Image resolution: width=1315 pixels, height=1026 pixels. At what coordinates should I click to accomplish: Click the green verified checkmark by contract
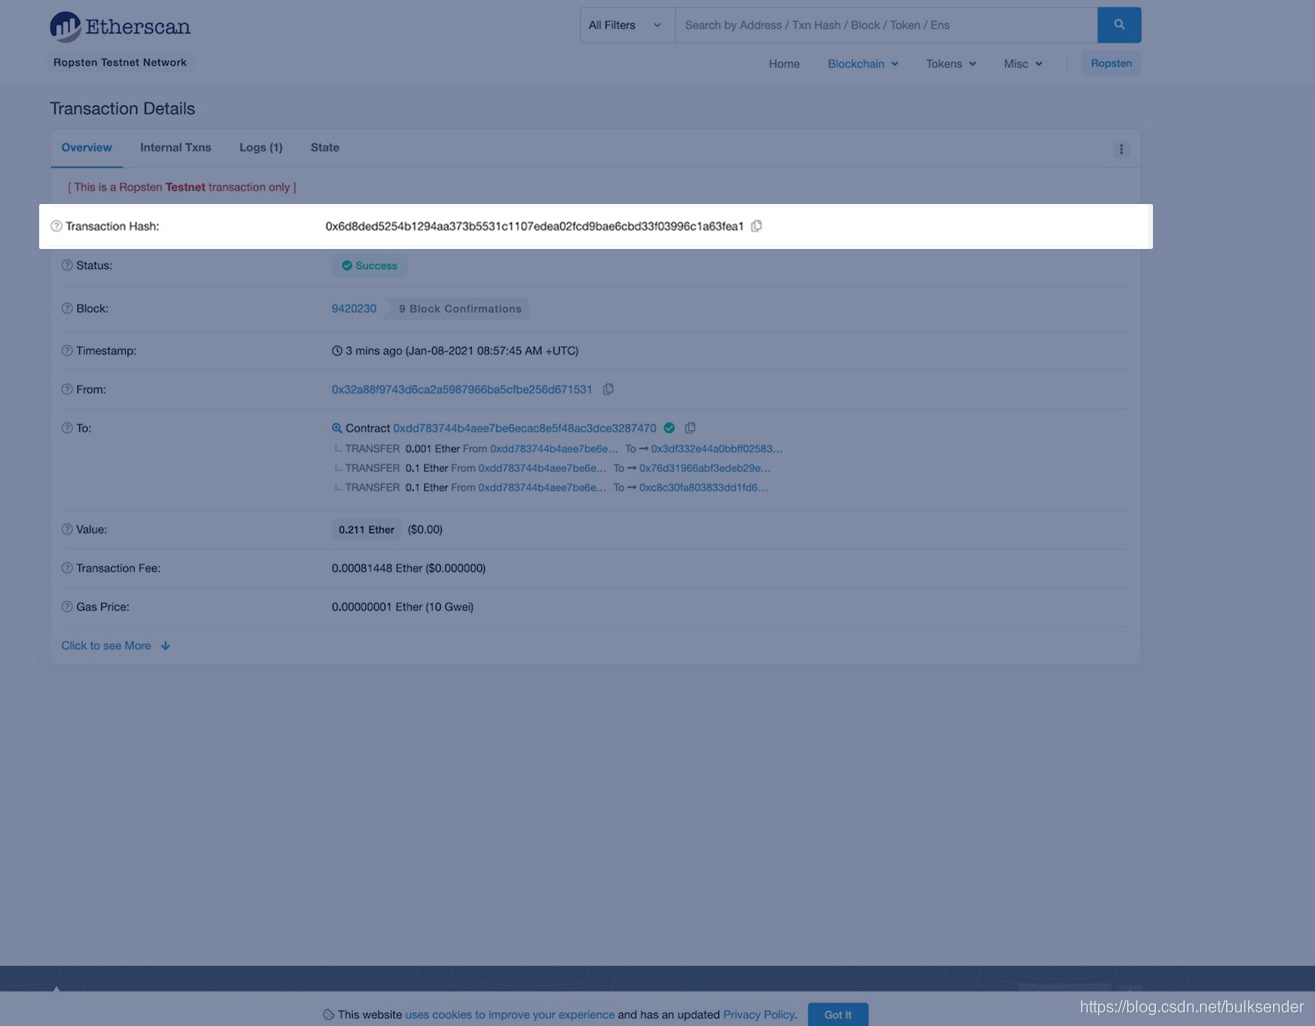pyautogui.click(x=669, y=428)
